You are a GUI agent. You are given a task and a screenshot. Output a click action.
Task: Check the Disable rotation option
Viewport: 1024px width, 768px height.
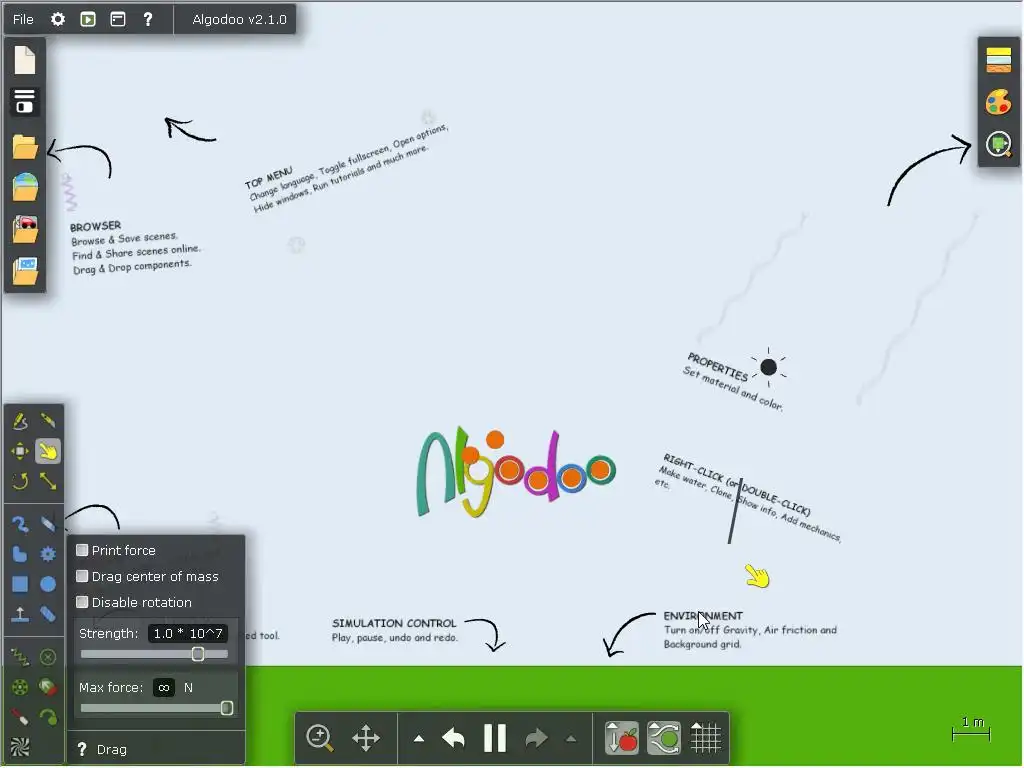pyautogui.click(x=82, y=602)
